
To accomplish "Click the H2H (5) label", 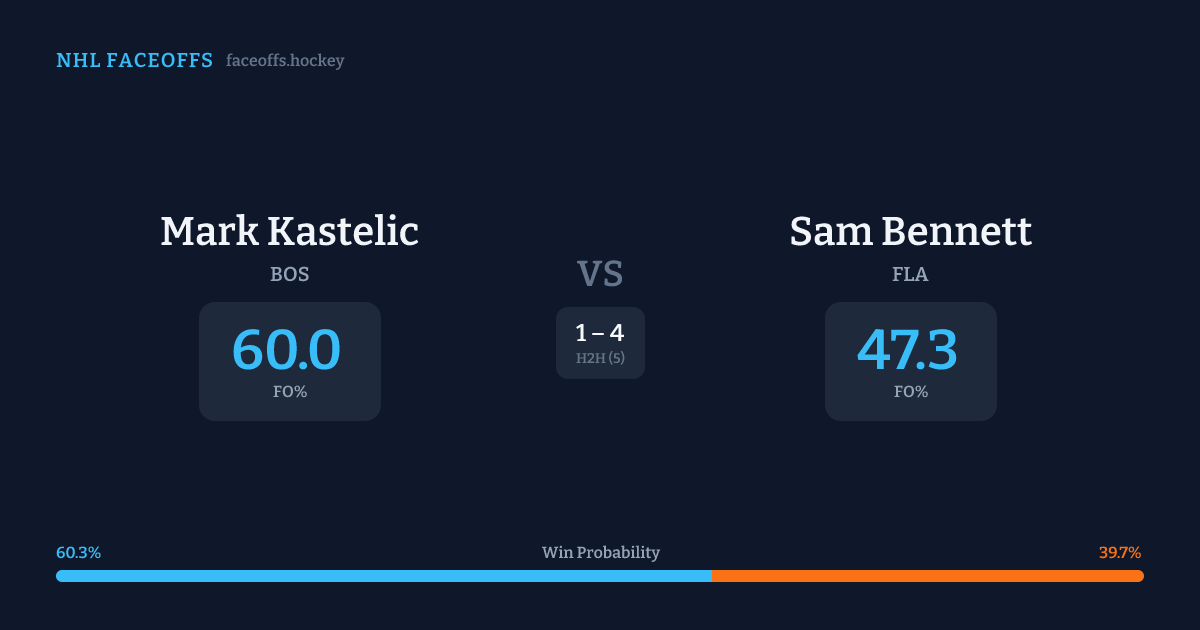I will click(600, 358).
